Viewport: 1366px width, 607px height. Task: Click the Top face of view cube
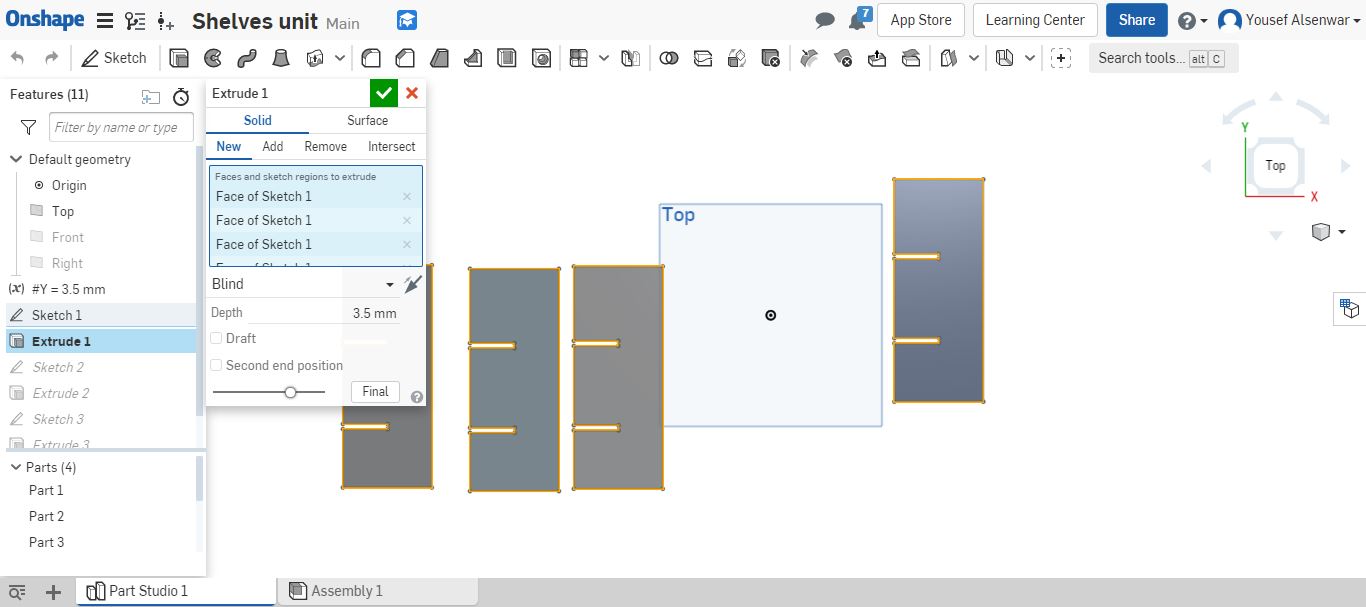coord(1275,166)
